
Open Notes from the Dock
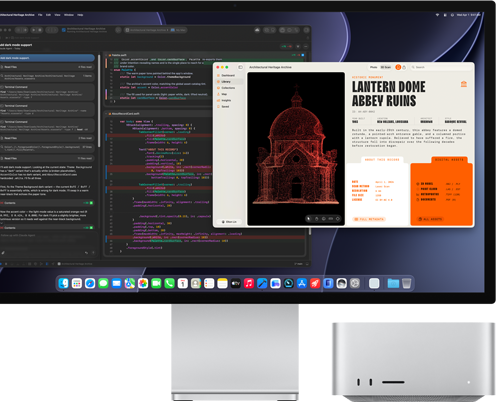point(222,283)
